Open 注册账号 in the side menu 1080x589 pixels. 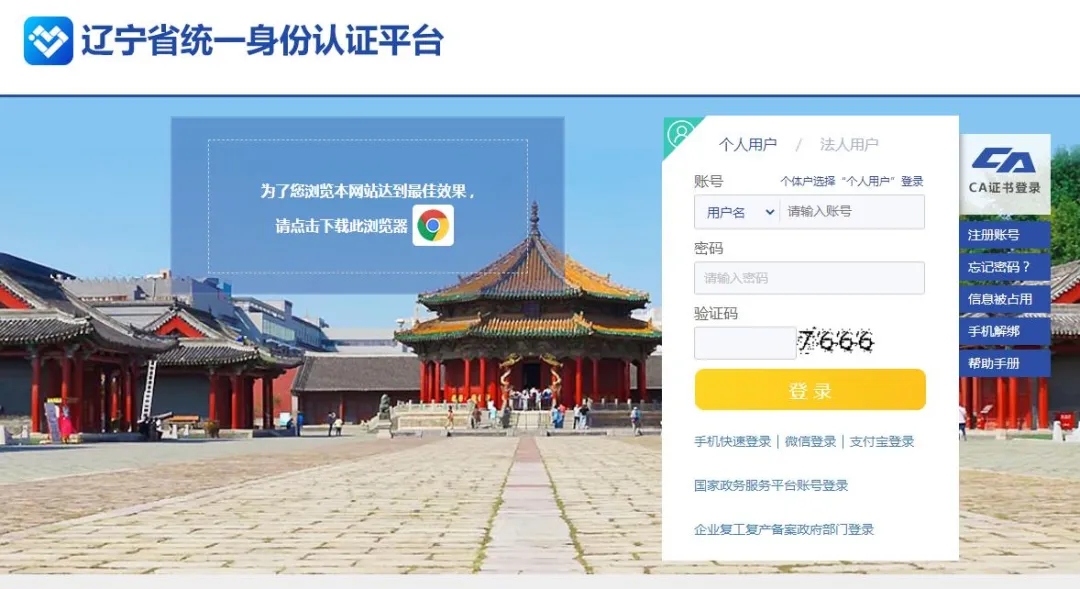(1005, 235)
